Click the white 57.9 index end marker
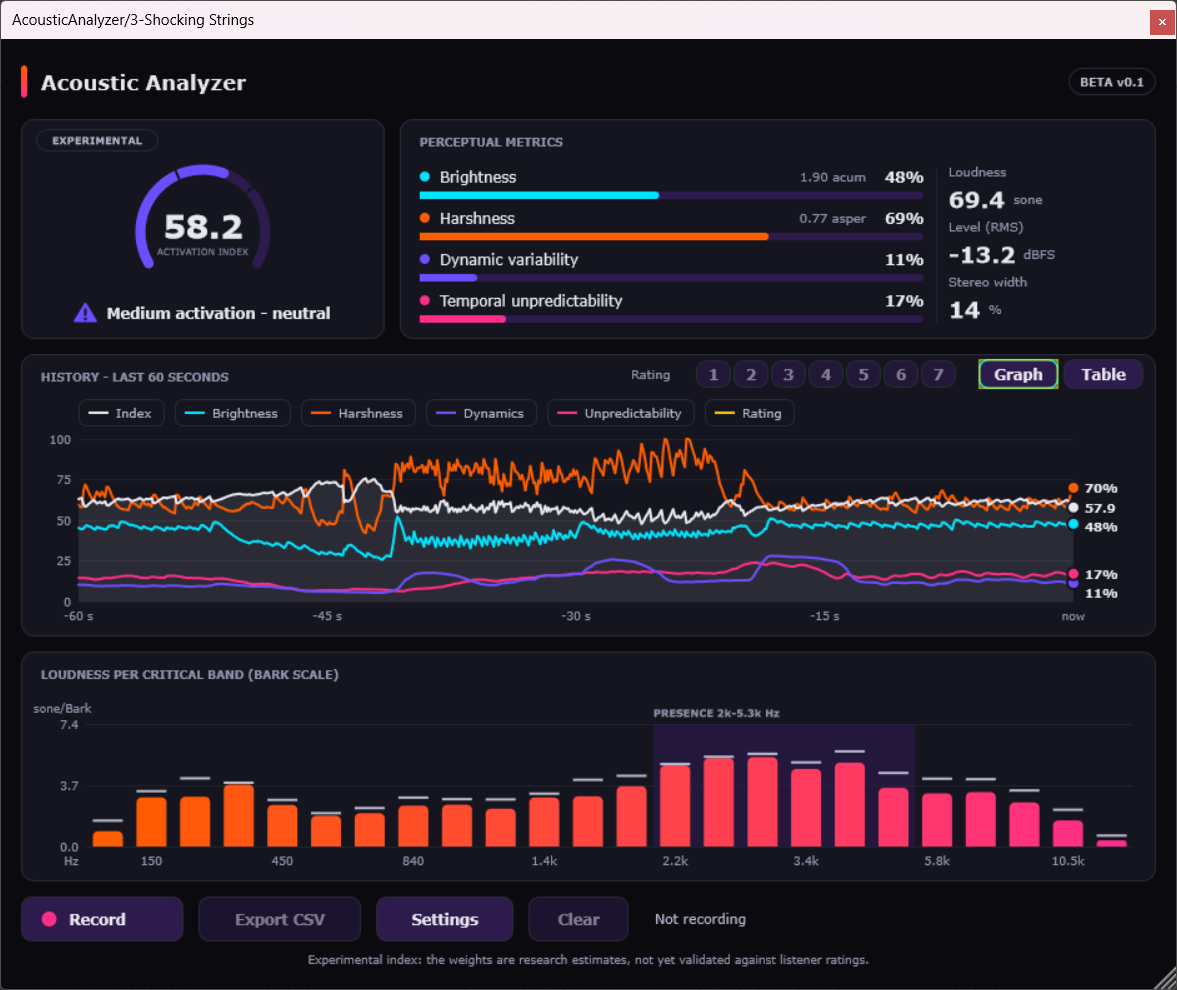1177x990 pixels. pos(1073,508)
